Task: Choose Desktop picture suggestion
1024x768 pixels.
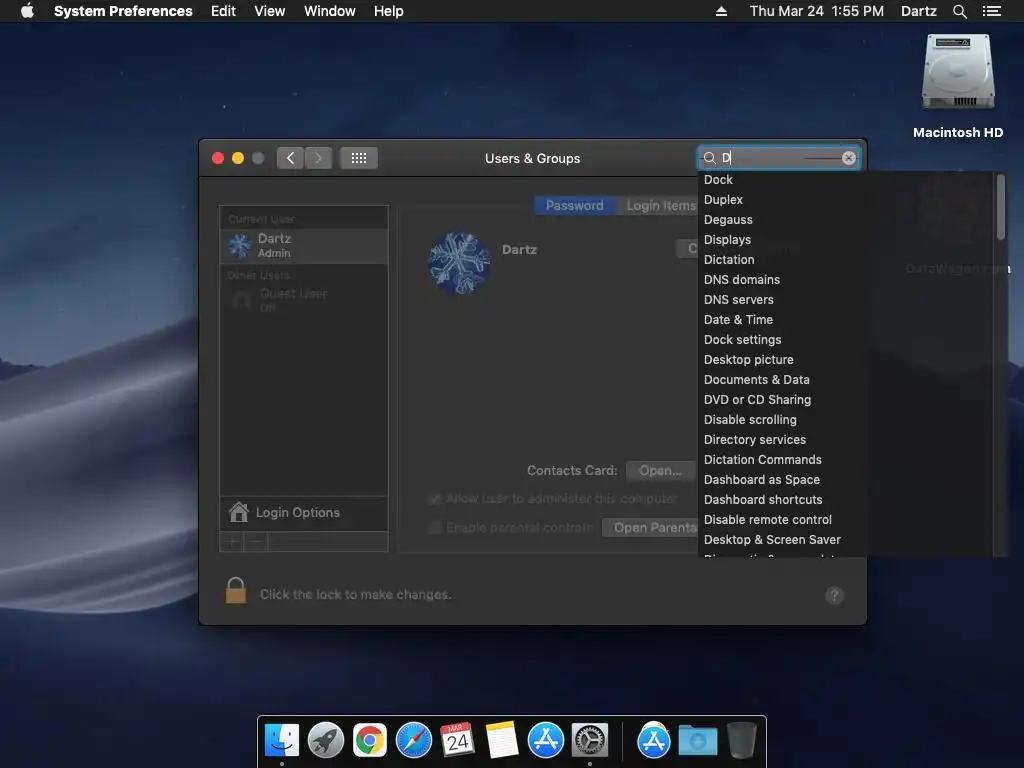Action: click(x=748, y=360)
